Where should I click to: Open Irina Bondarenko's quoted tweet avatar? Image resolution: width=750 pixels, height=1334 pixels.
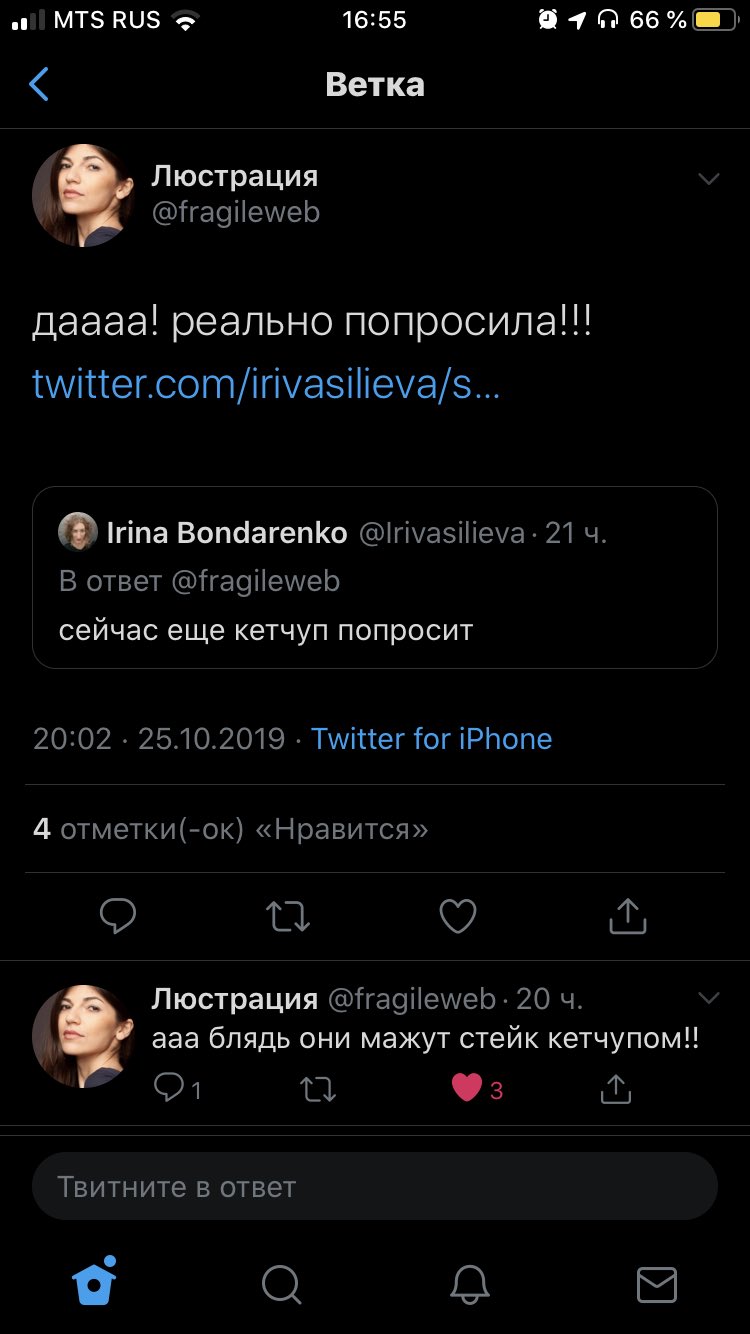[x=78, y=533]
